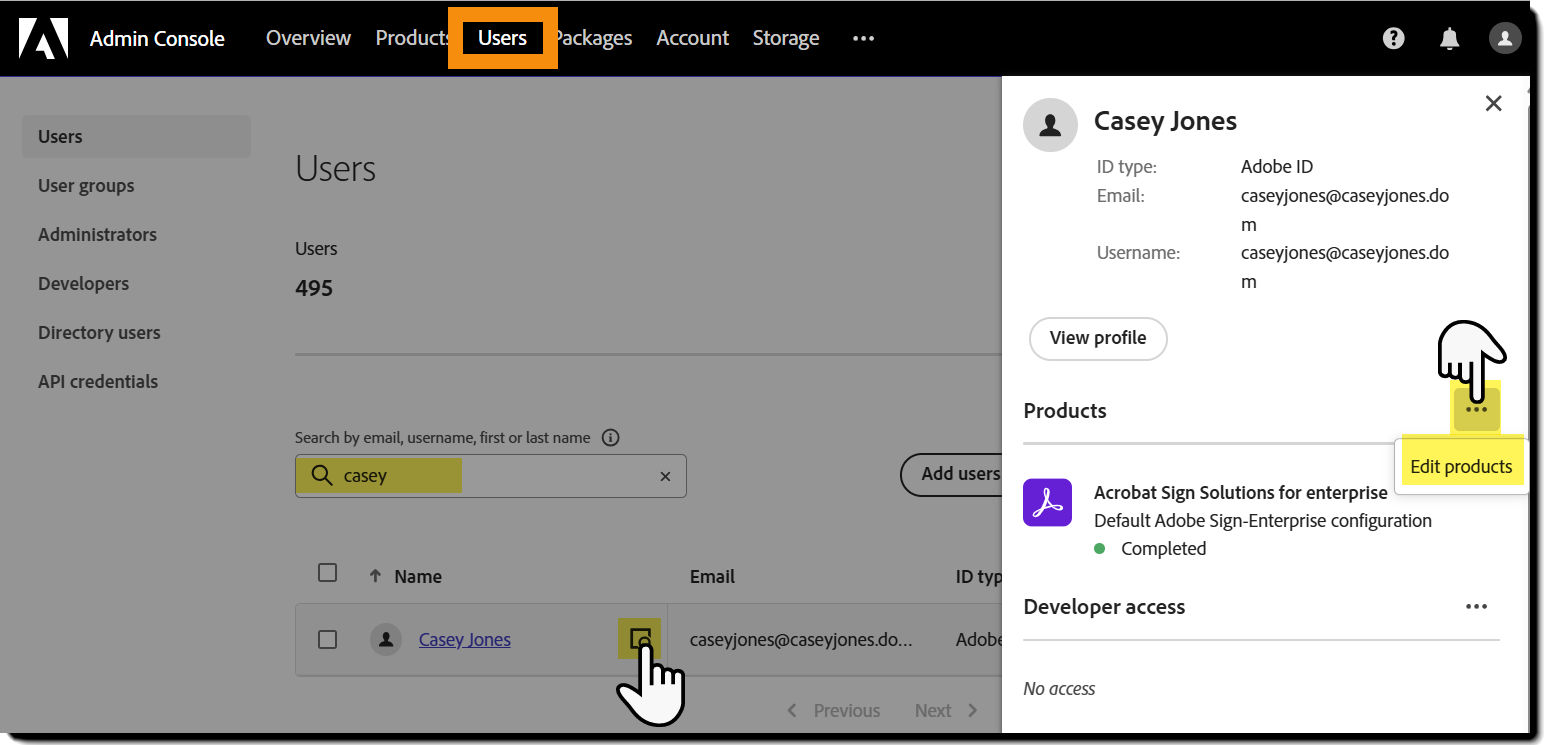
Task: Clear the search with the X icon
Action: tap(665, 476)
